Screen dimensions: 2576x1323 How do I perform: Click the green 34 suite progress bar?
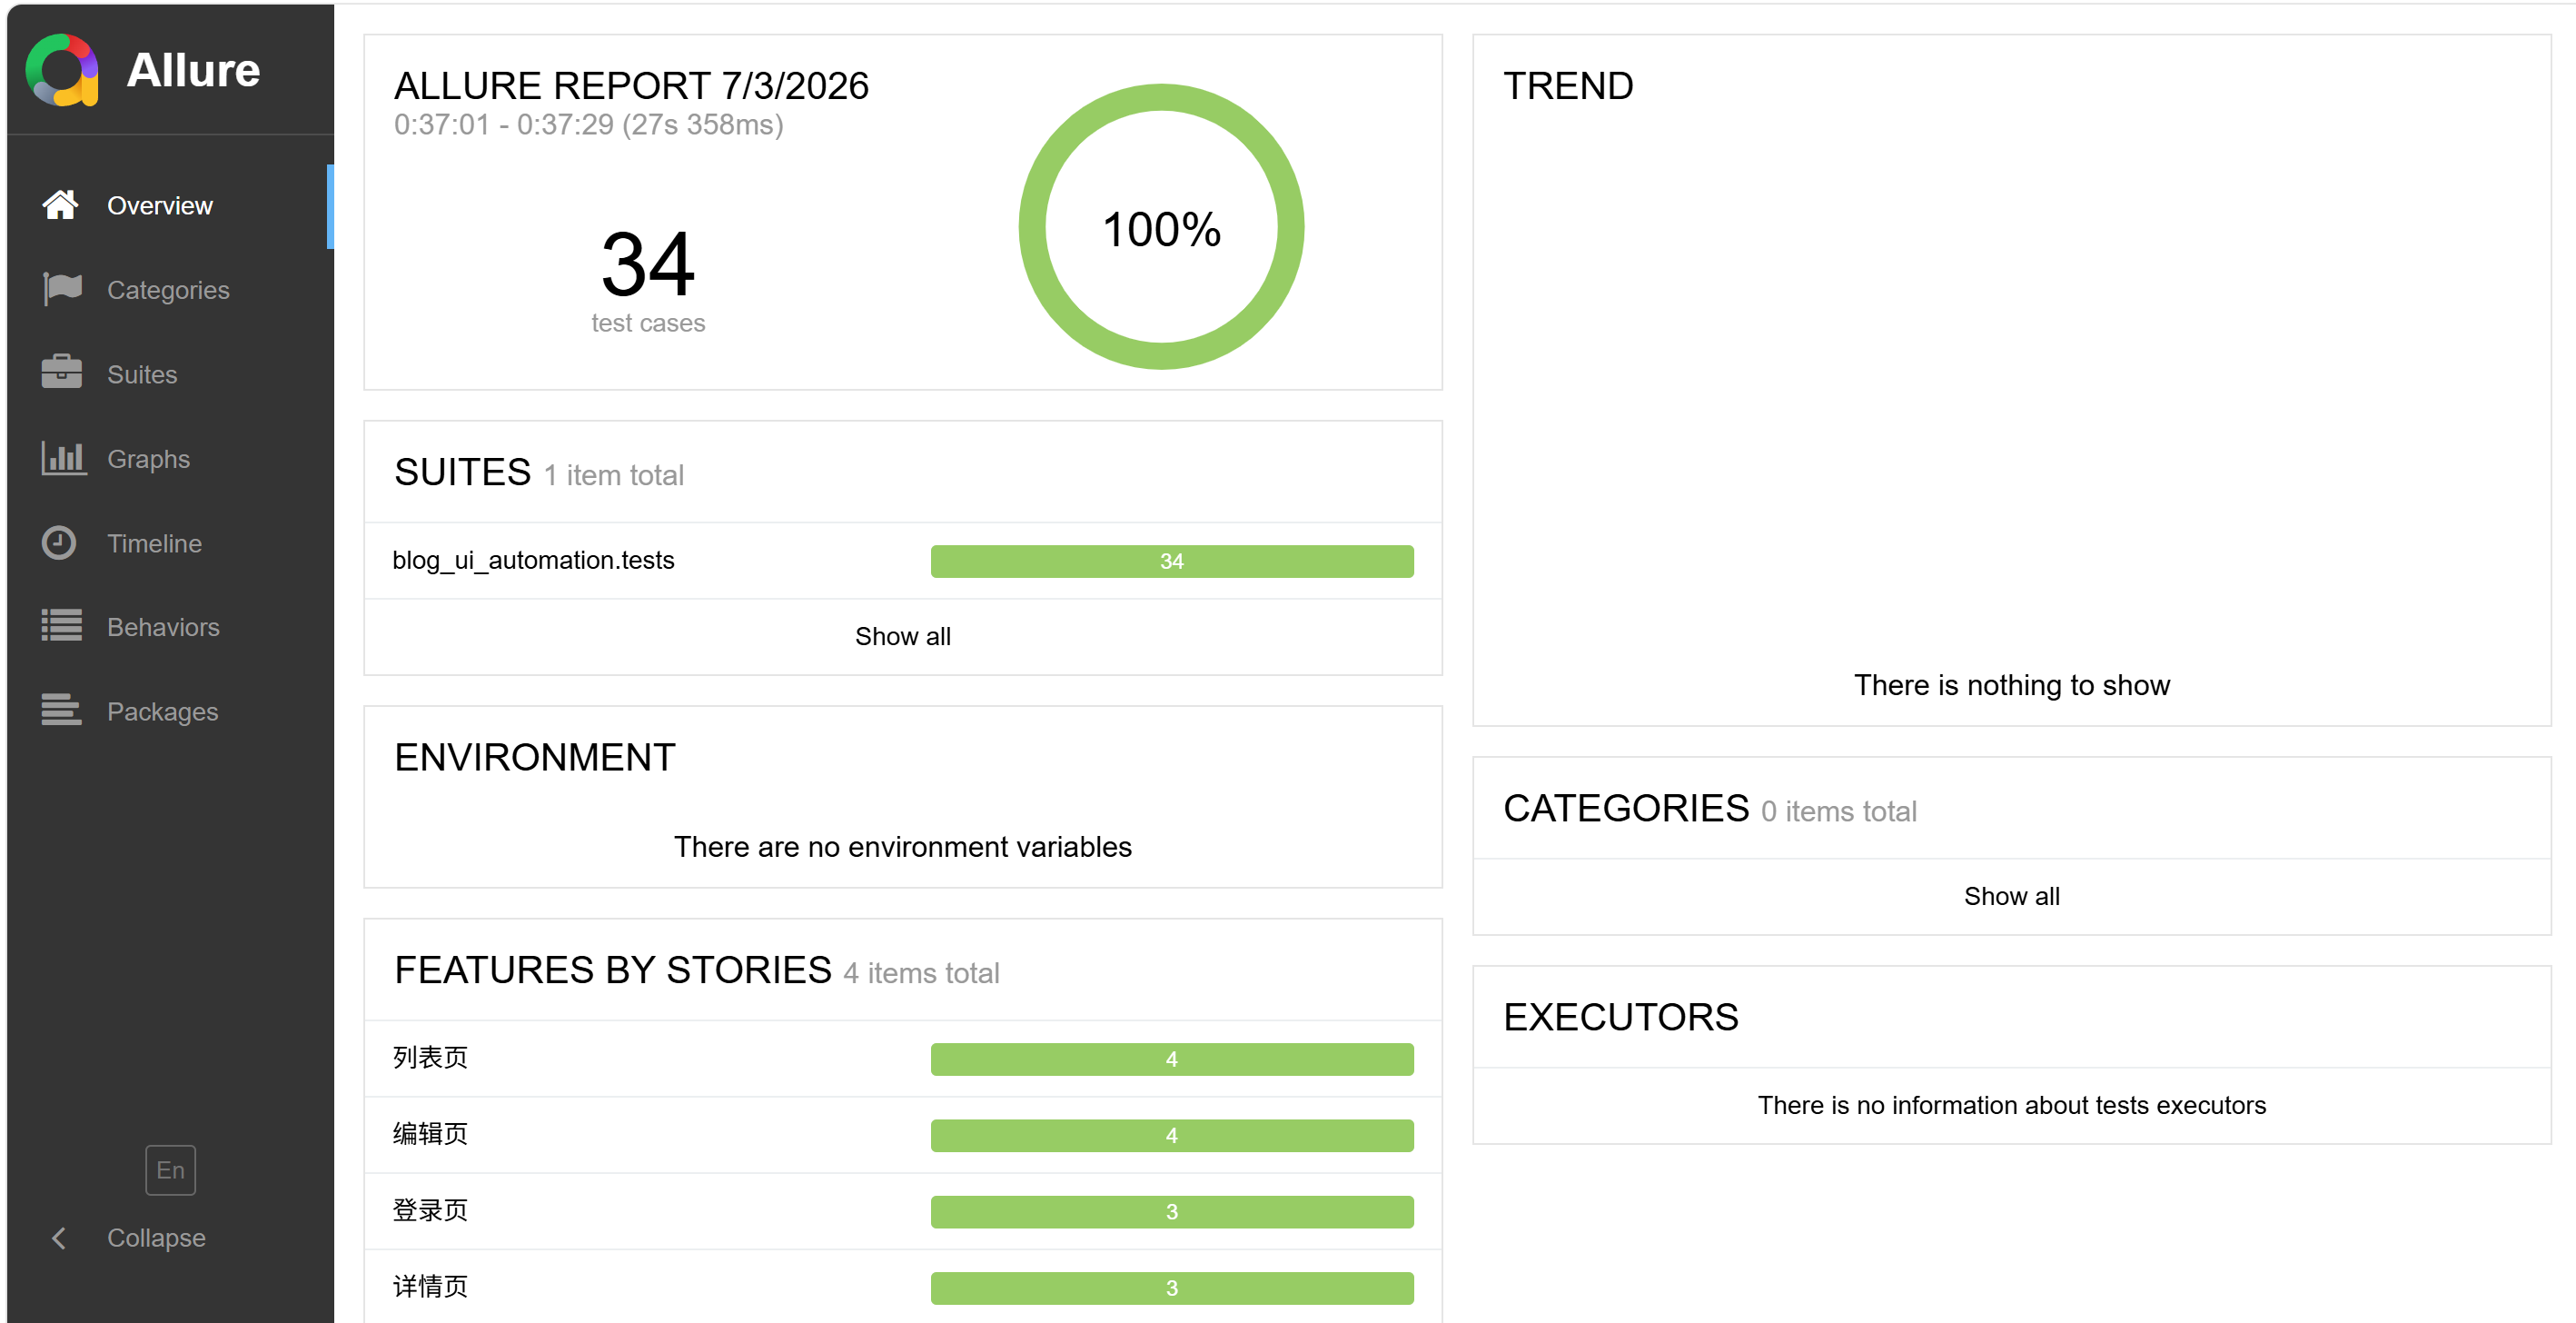pyautogui.click(x=1171, y=561)
